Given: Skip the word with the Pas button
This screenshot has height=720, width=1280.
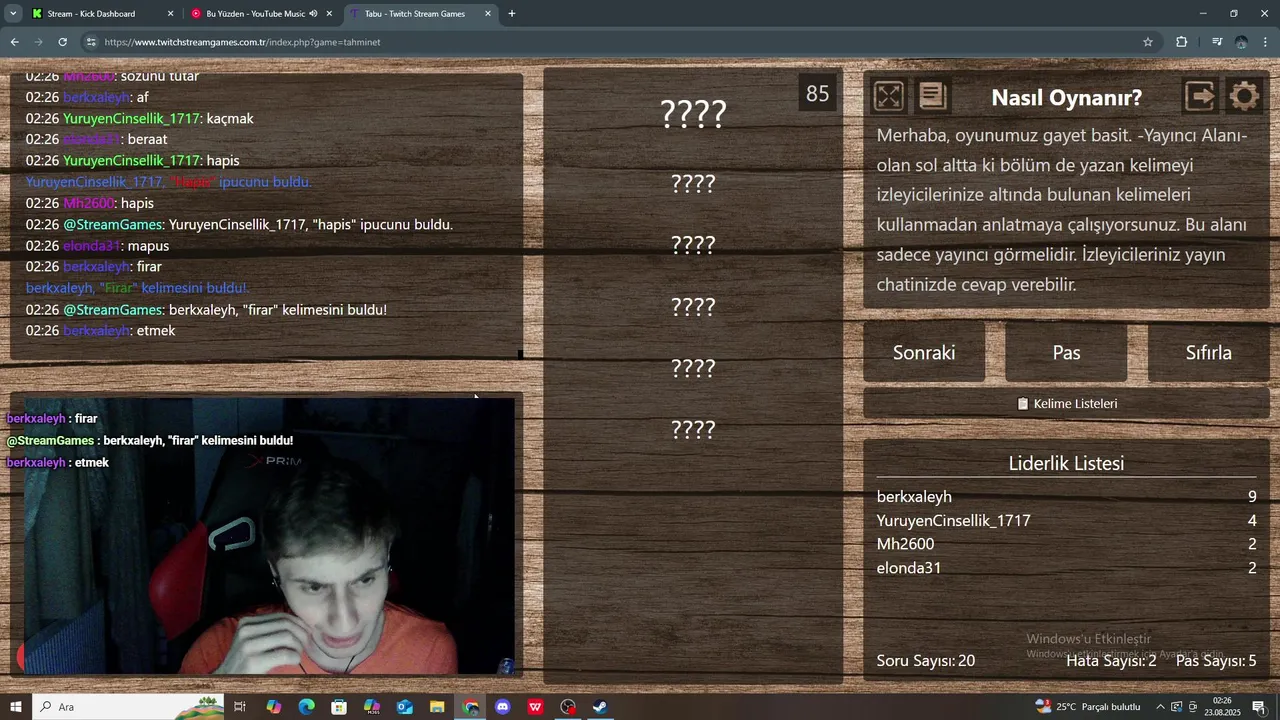Looking at the screenshot, I should pos(1066,352).
